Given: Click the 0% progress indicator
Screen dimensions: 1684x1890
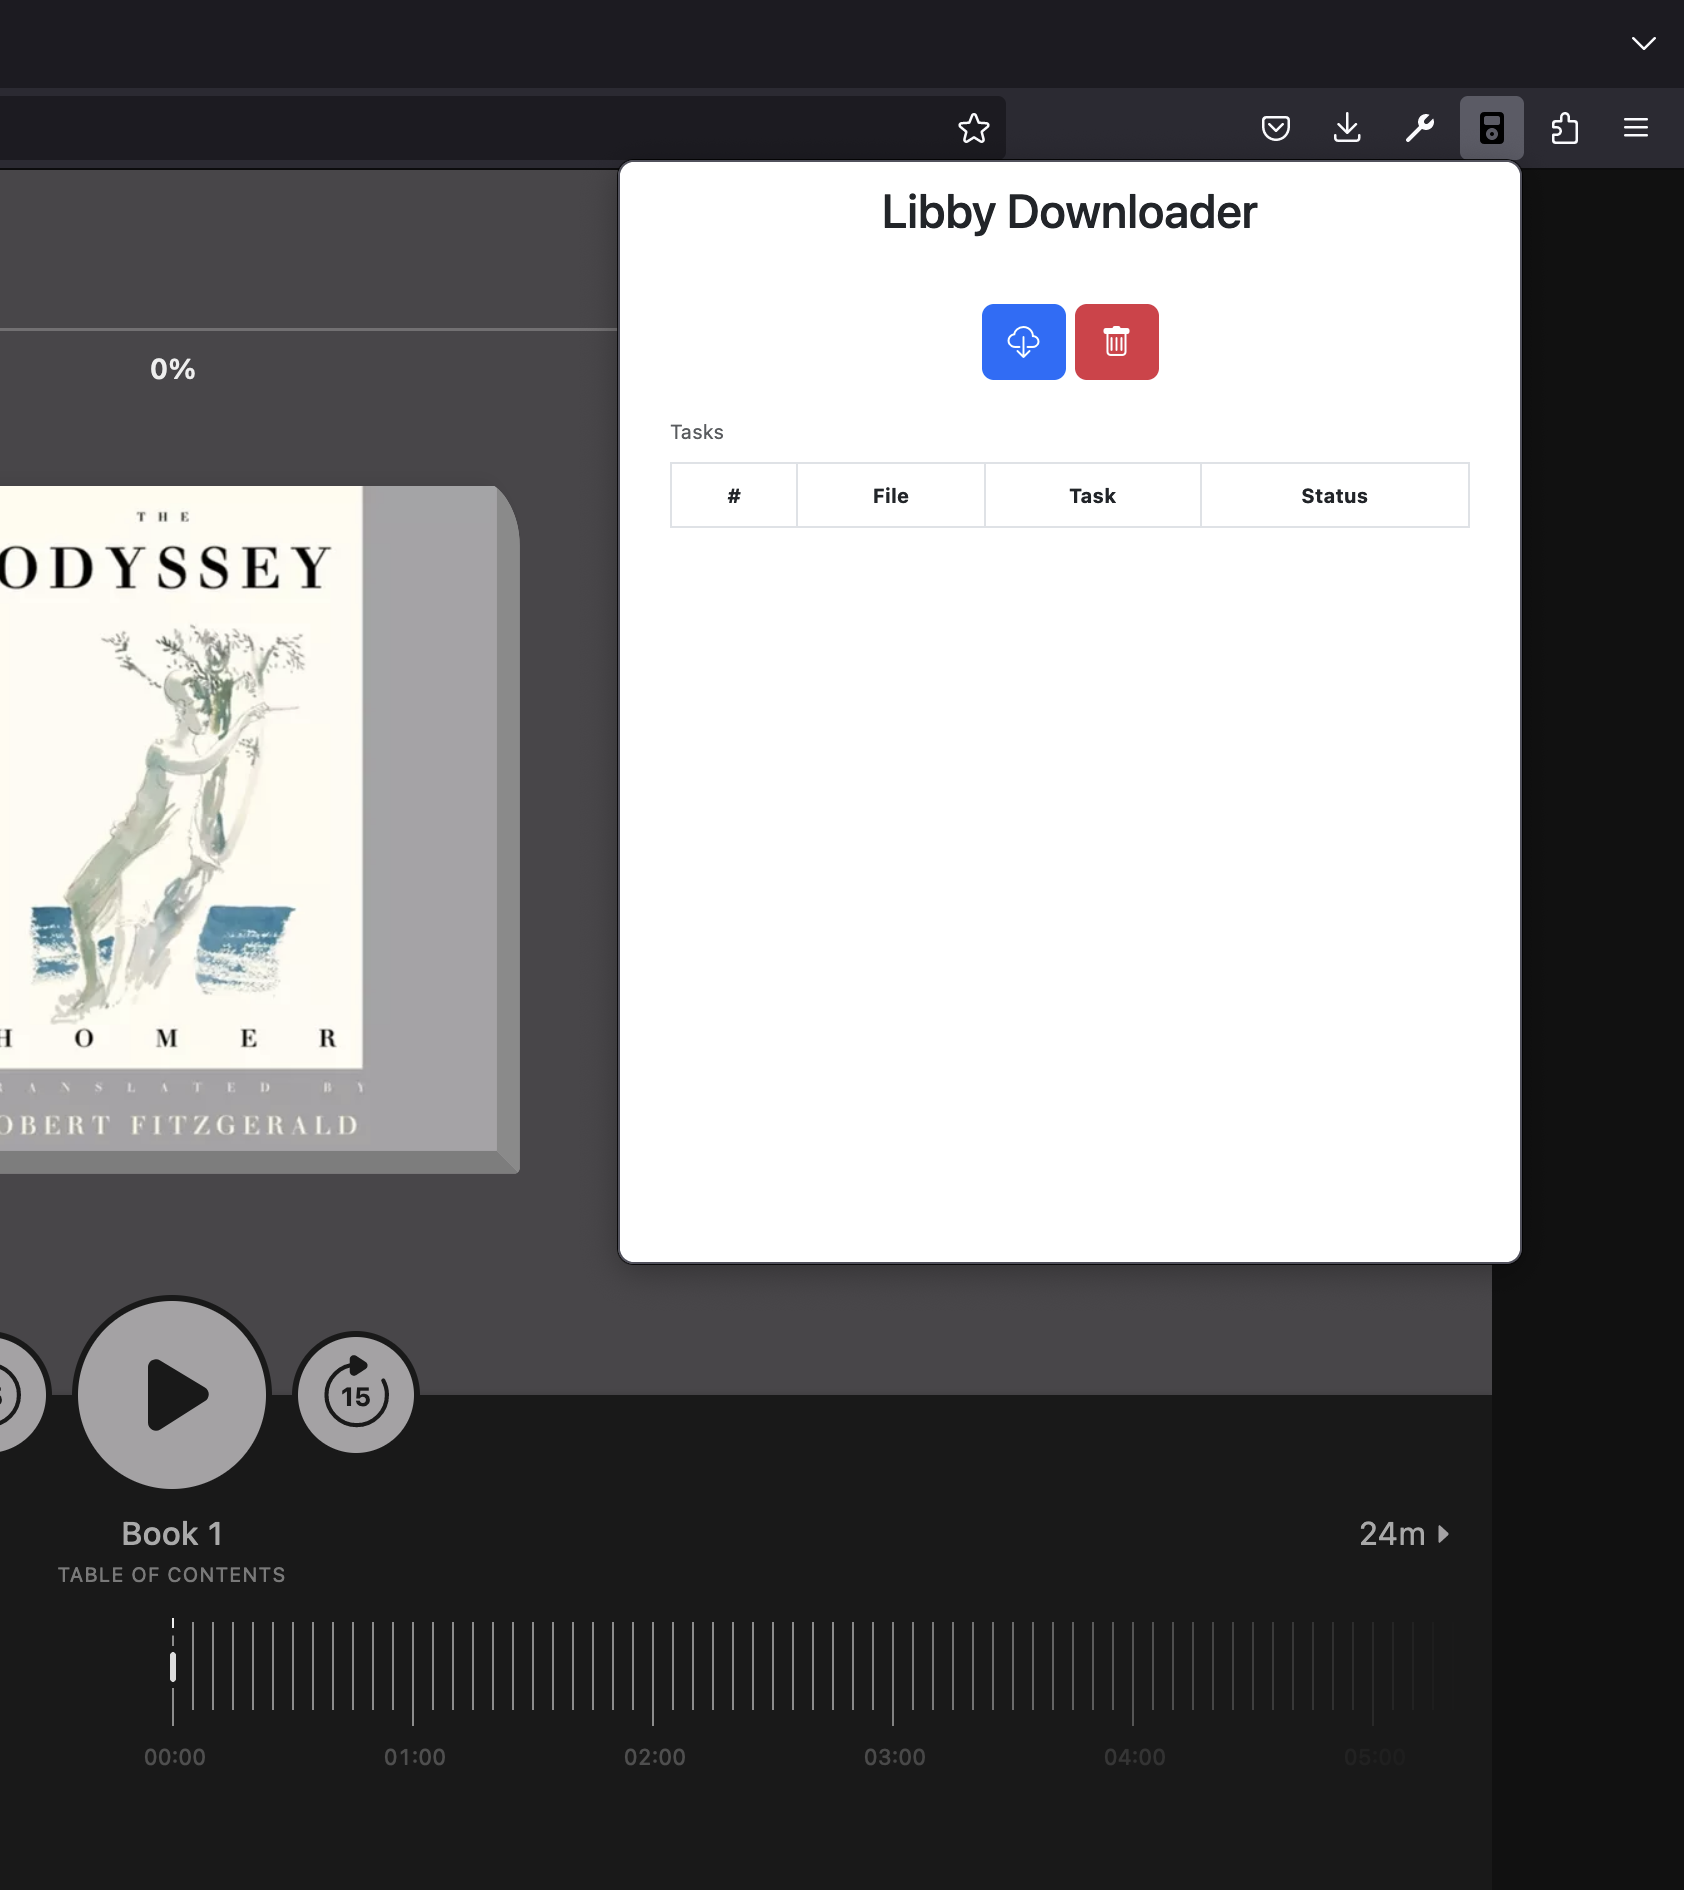Looking at the screenshot, I should point(173,370).
